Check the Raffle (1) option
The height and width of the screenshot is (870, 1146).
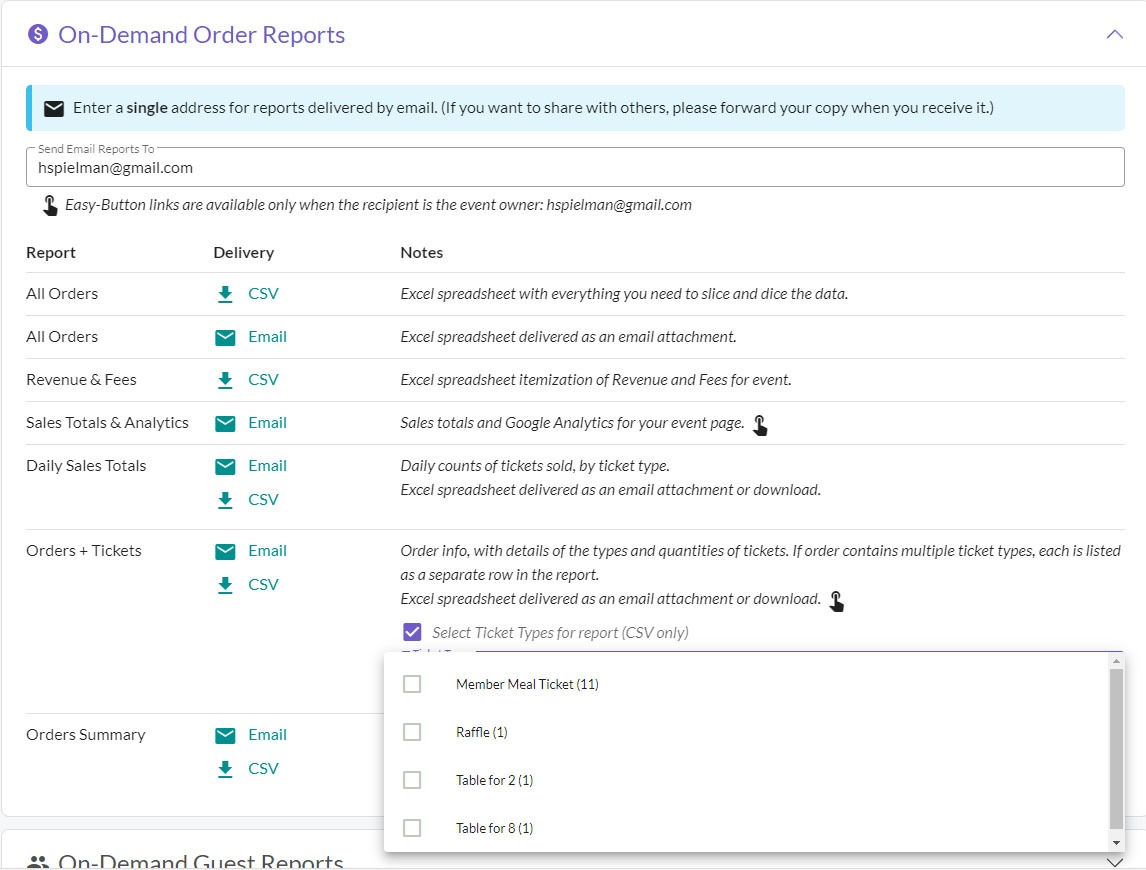tap(412, 732)
